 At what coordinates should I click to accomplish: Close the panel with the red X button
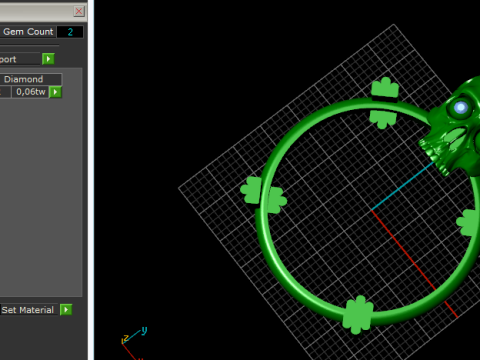coord(79,11)
